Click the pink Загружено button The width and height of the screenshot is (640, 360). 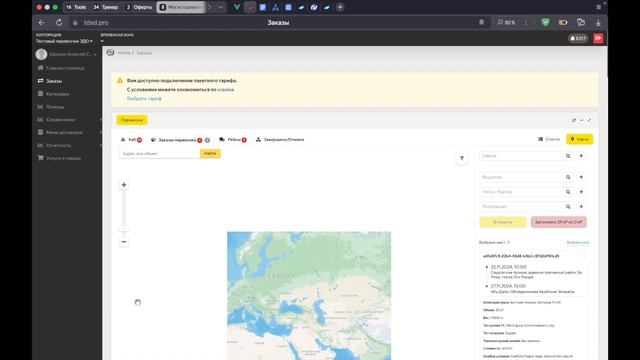click(558, 222)
